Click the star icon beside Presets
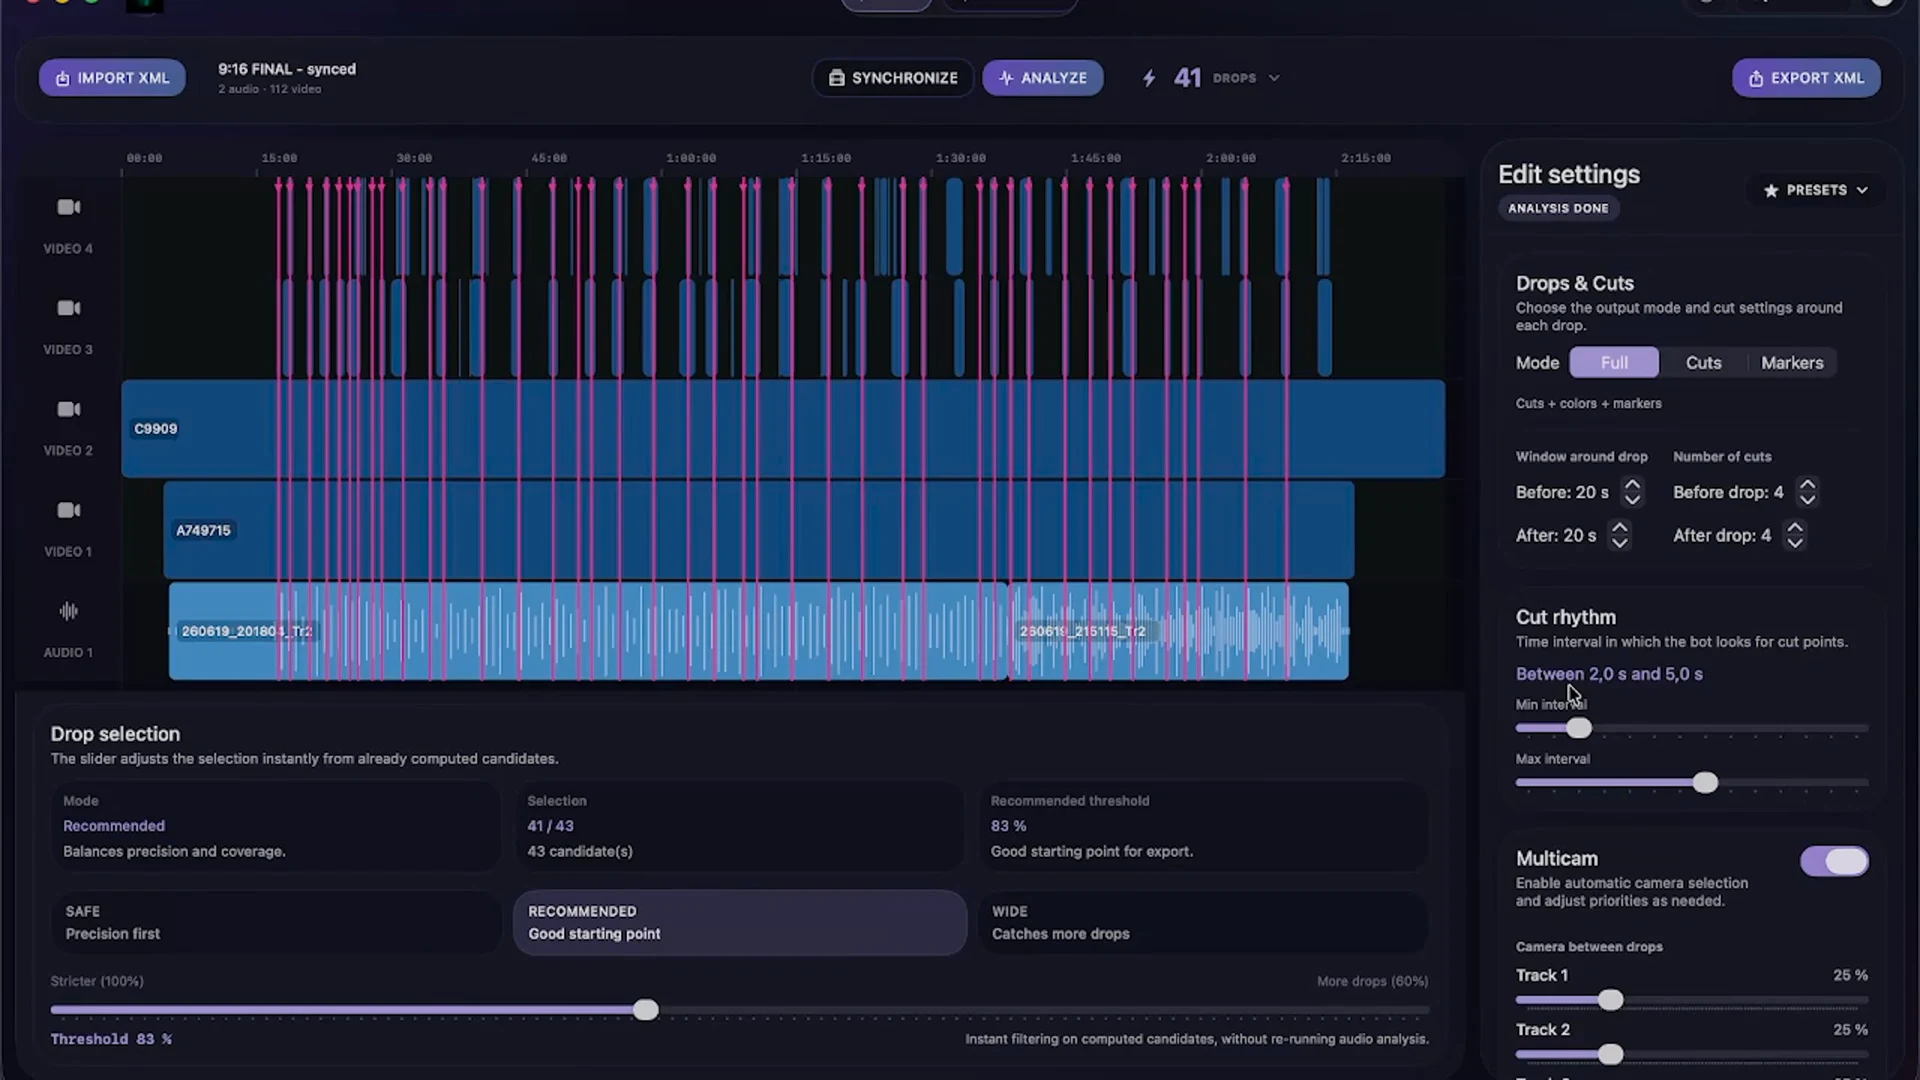1920x1080 pixels. point(1771,190)
